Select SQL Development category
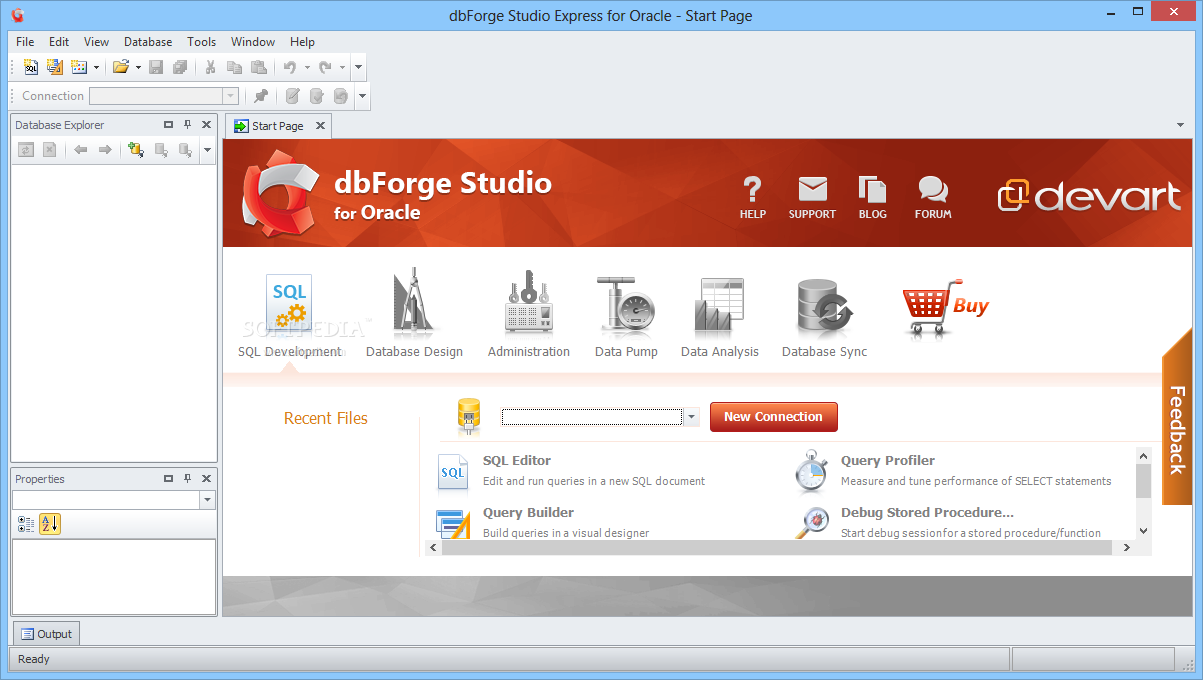This screenshot has width=1203, height=680. (289, 316)
